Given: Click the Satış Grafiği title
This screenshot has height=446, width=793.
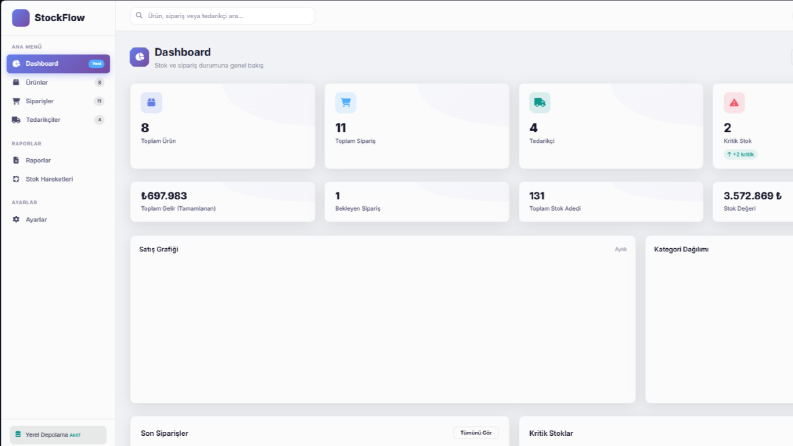Looking at the screenshot, I should pos(159,249).
